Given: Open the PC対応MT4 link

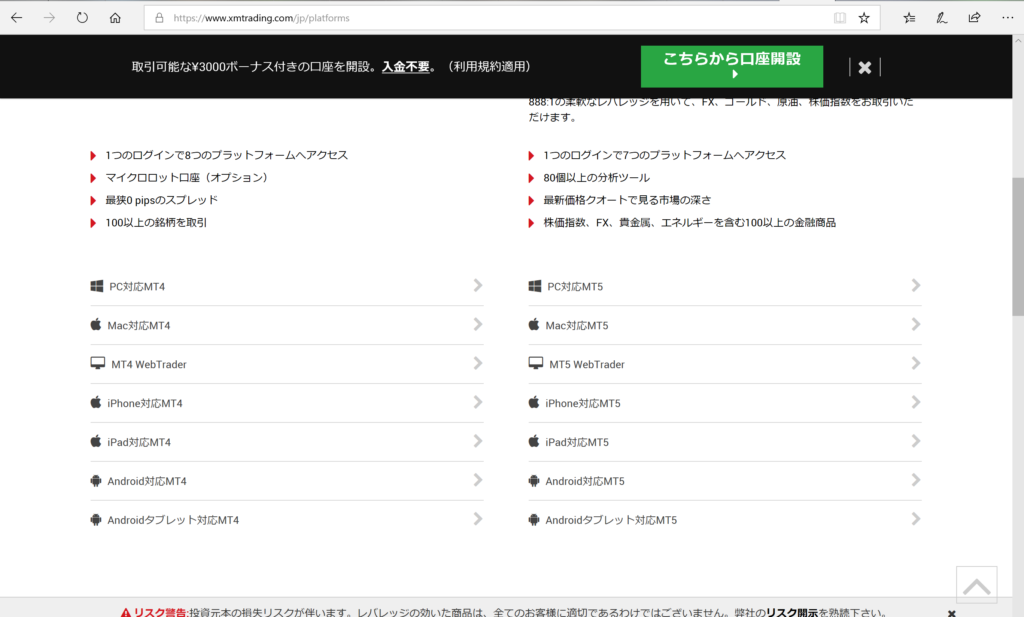Looking at the screenshot, I should [x=137, y=287].
